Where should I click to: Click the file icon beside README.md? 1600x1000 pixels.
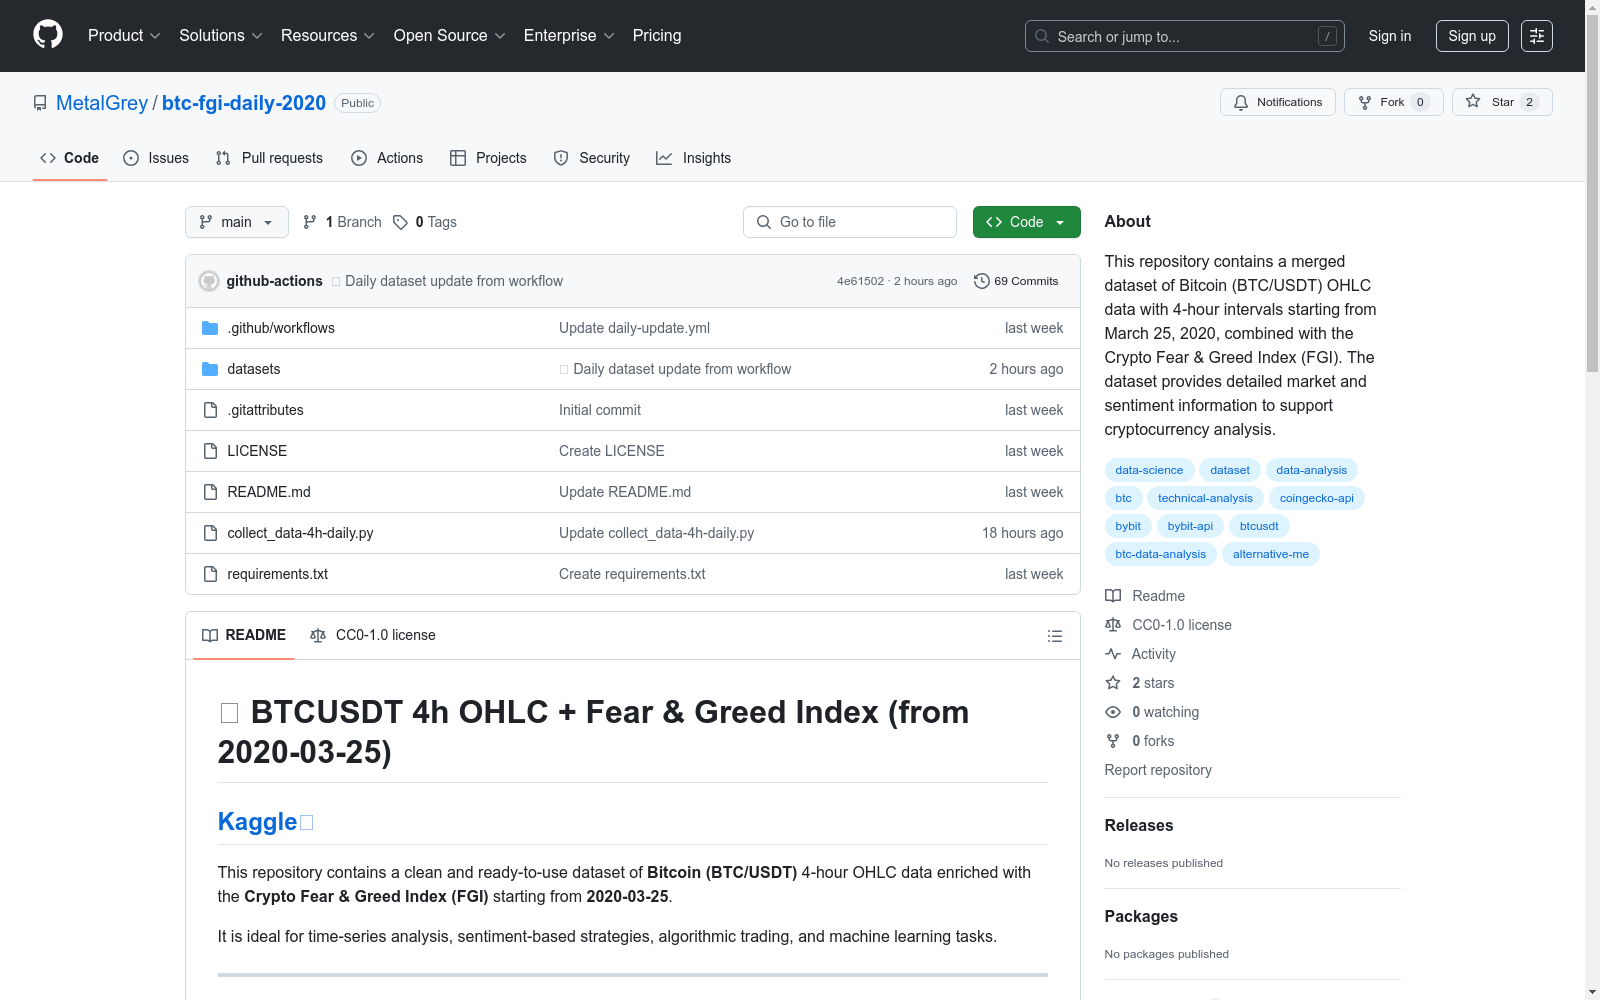(210, 492)
